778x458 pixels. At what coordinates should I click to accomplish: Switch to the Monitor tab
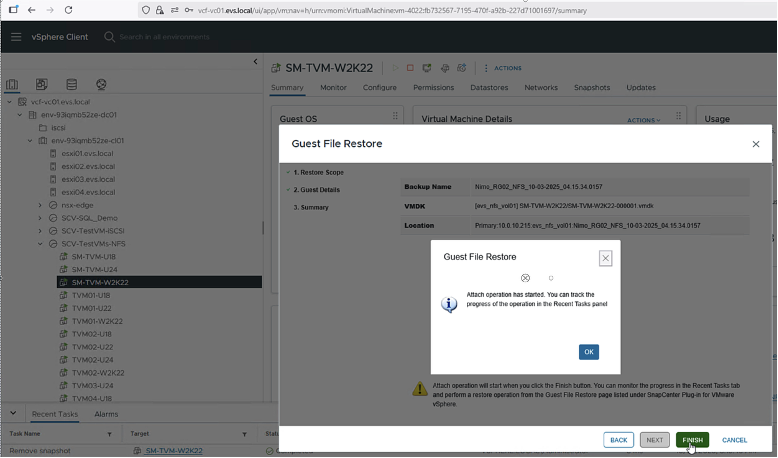(333, 87)
